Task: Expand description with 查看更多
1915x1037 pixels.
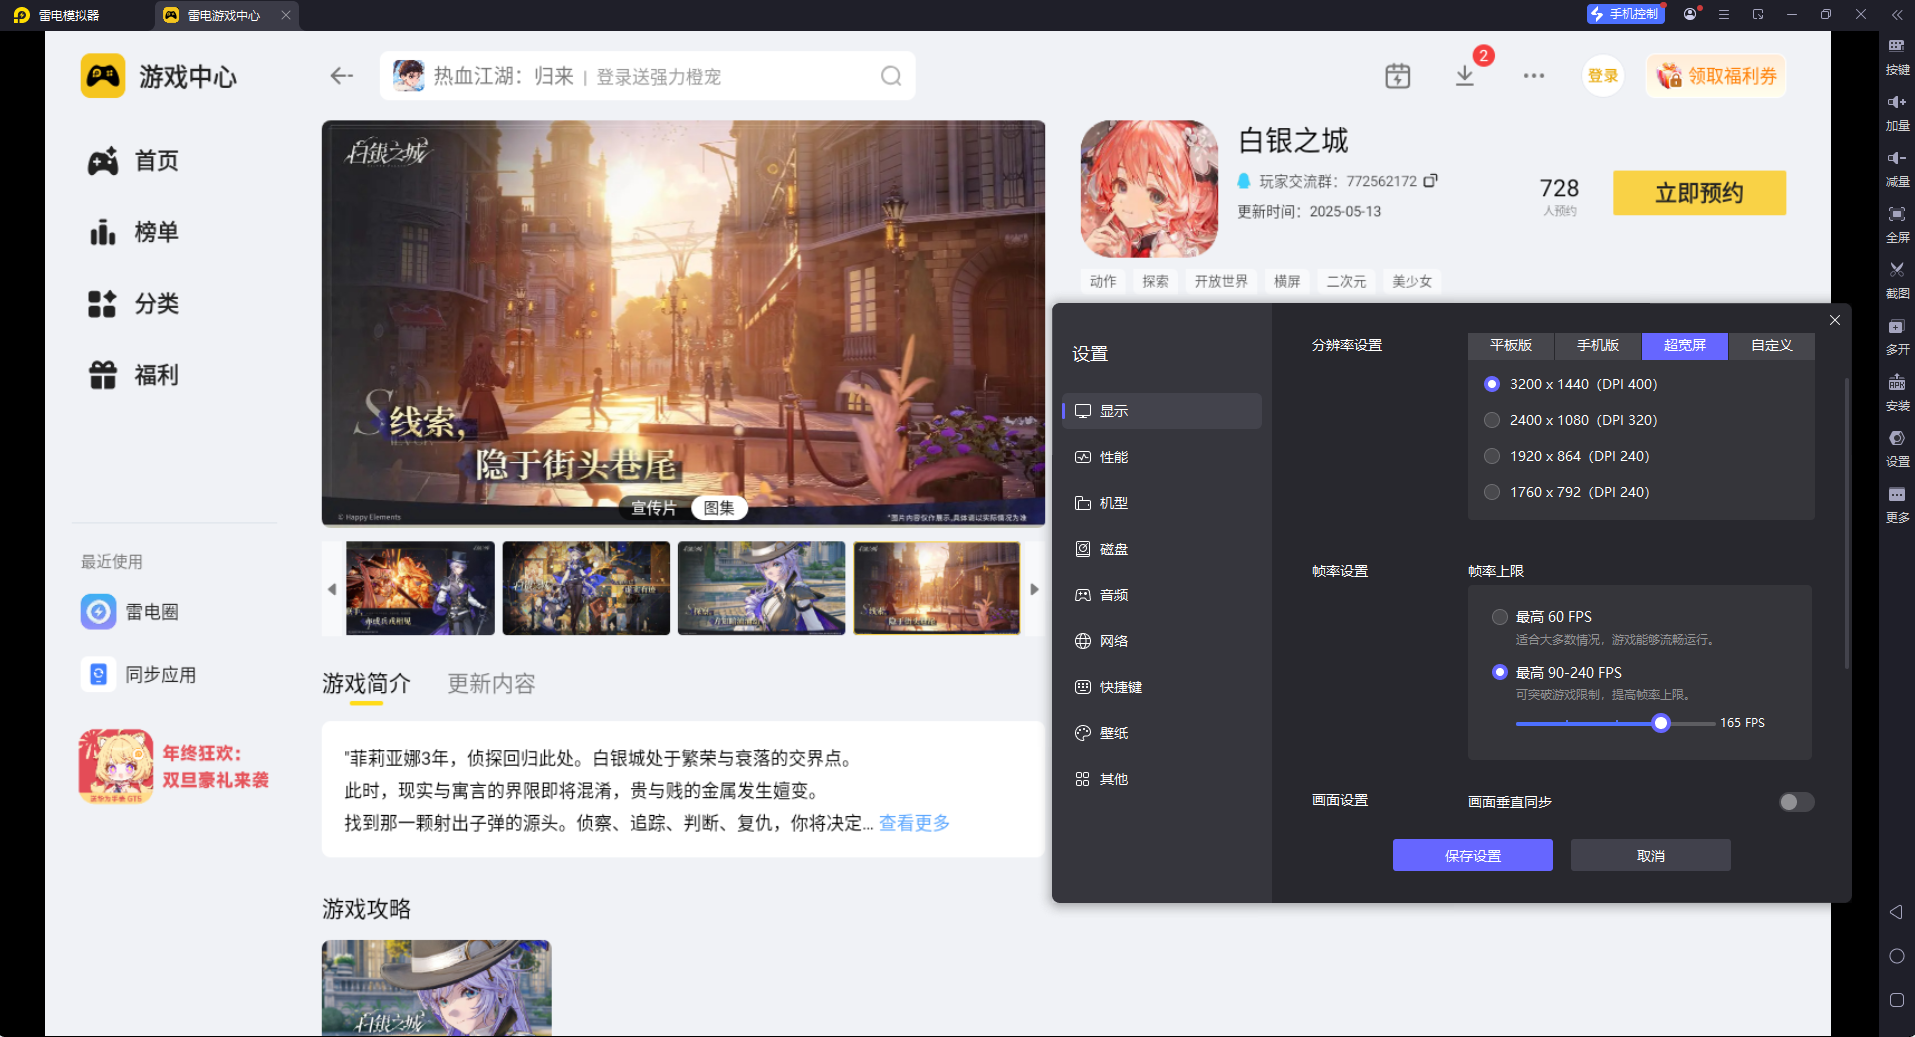Action: pyautogui.click(x=915, y=823)
